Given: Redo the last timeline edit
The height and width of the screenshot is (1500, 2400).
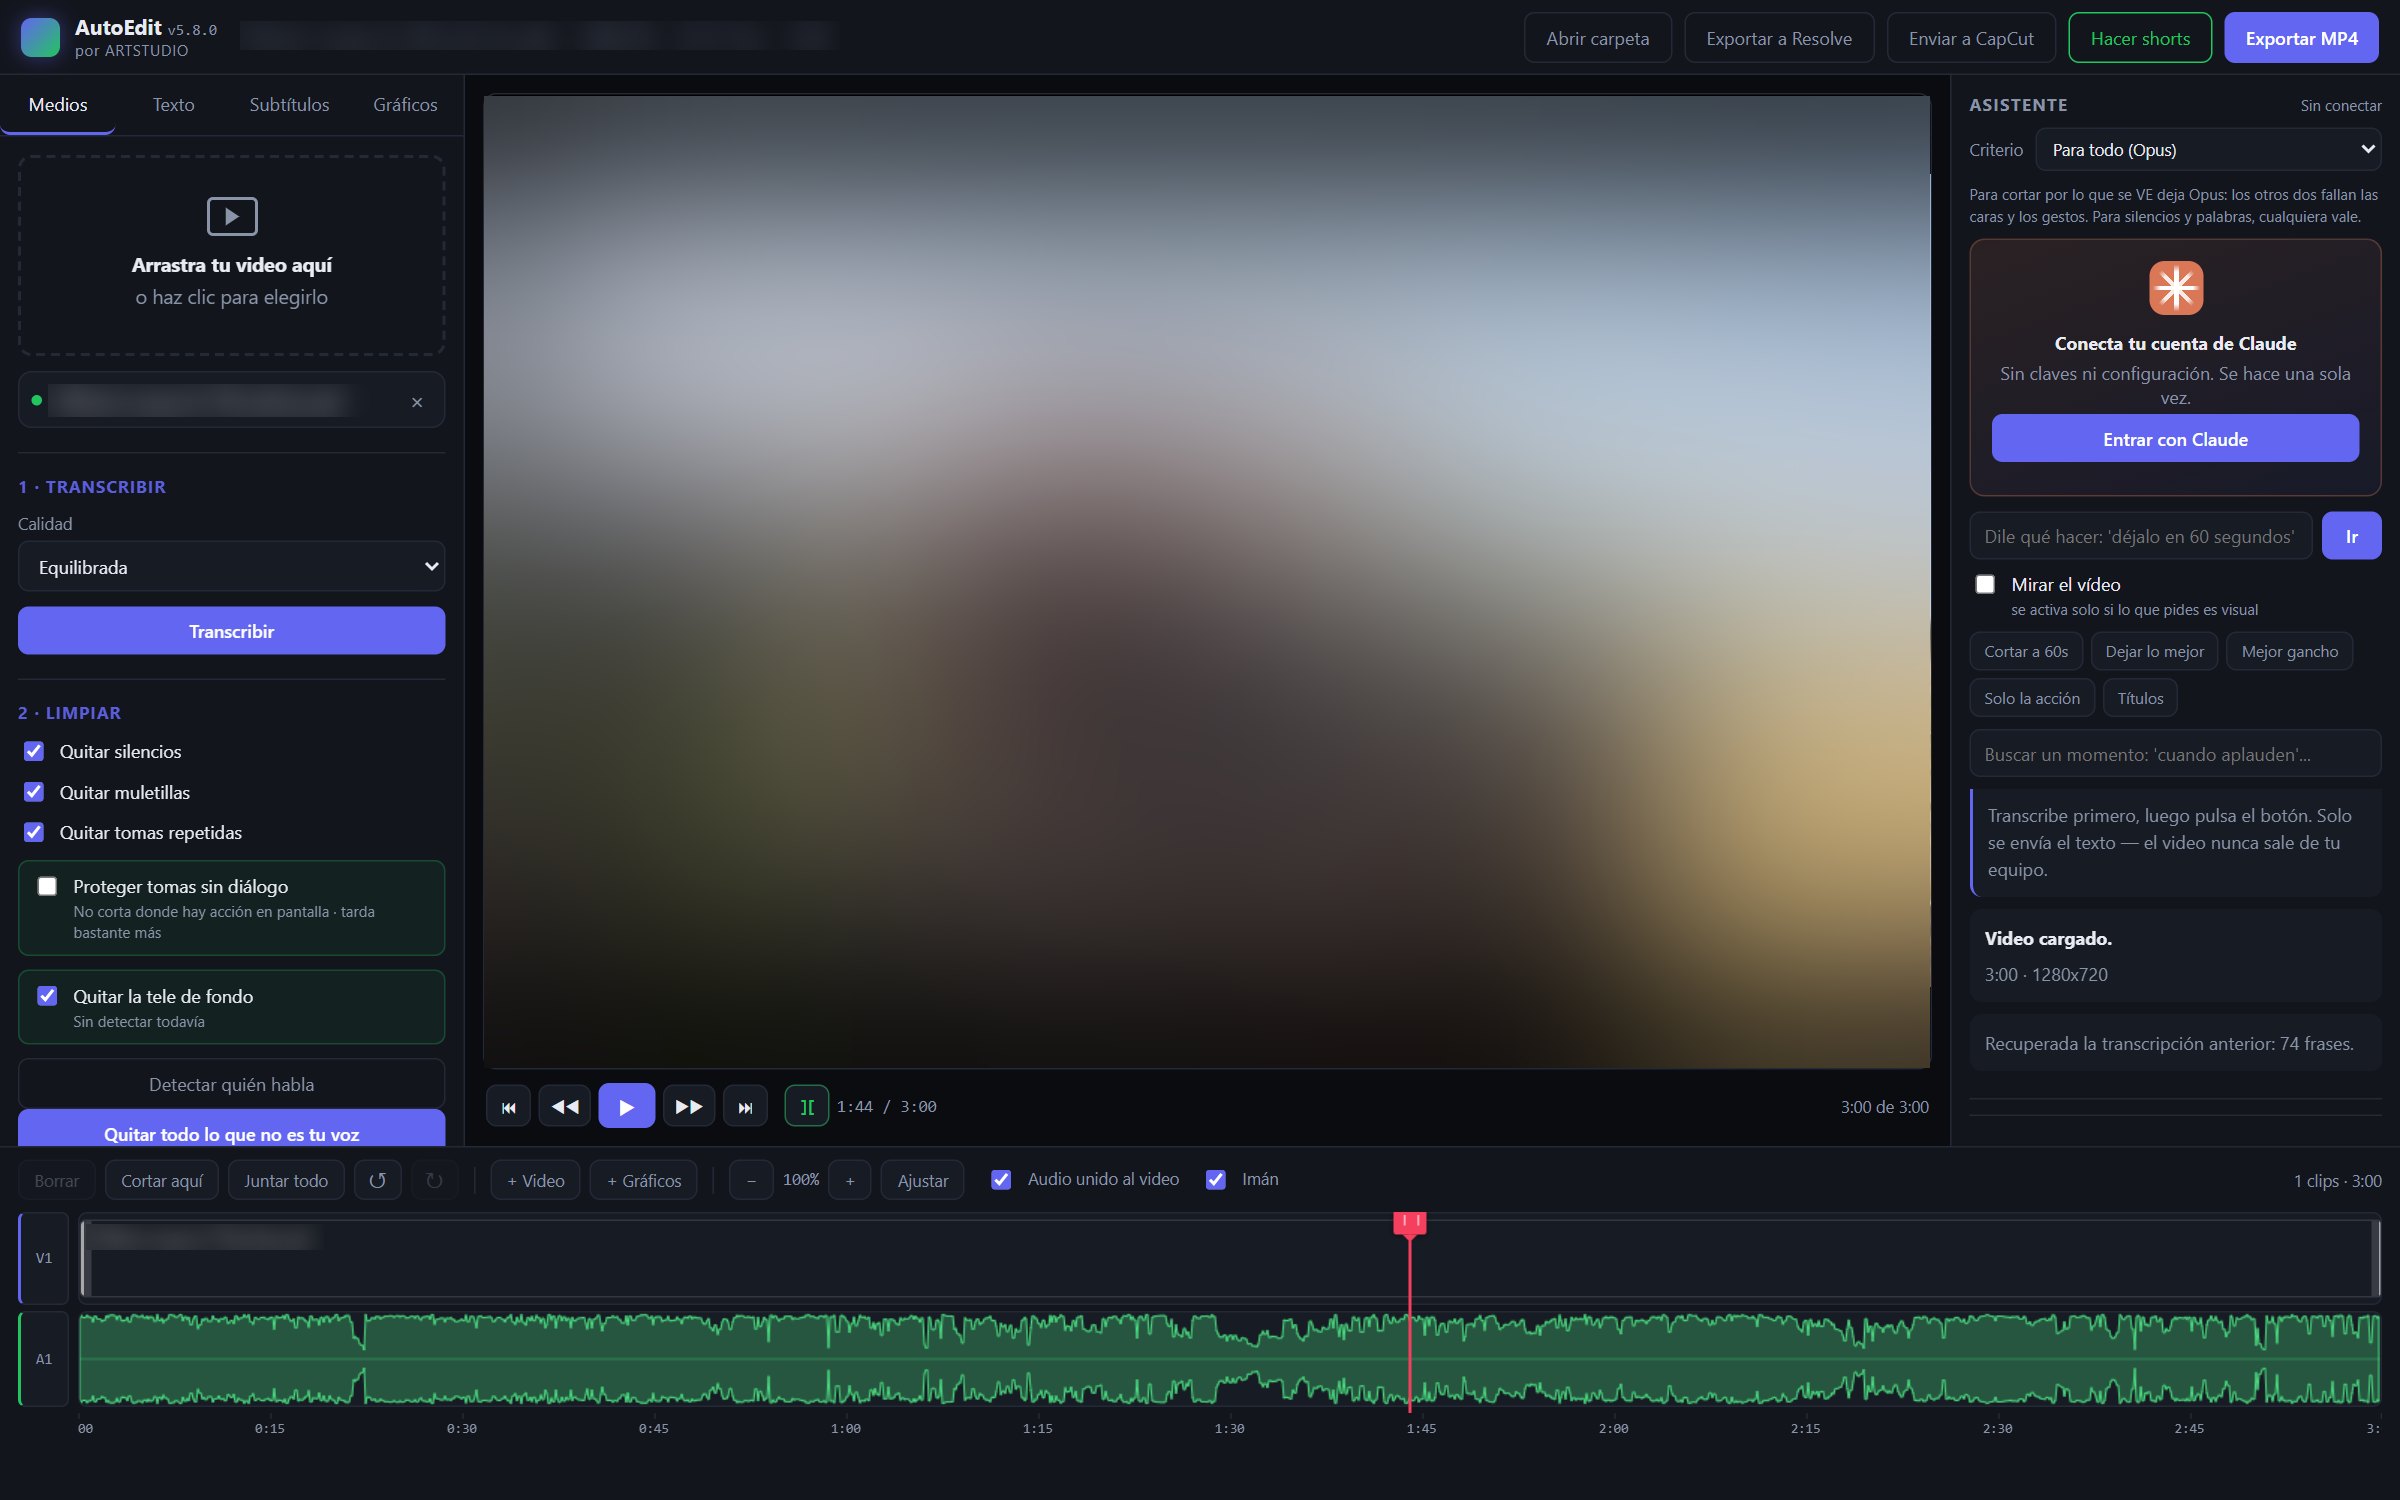Looking at the screenshot, I should (x=434, y=1180).
